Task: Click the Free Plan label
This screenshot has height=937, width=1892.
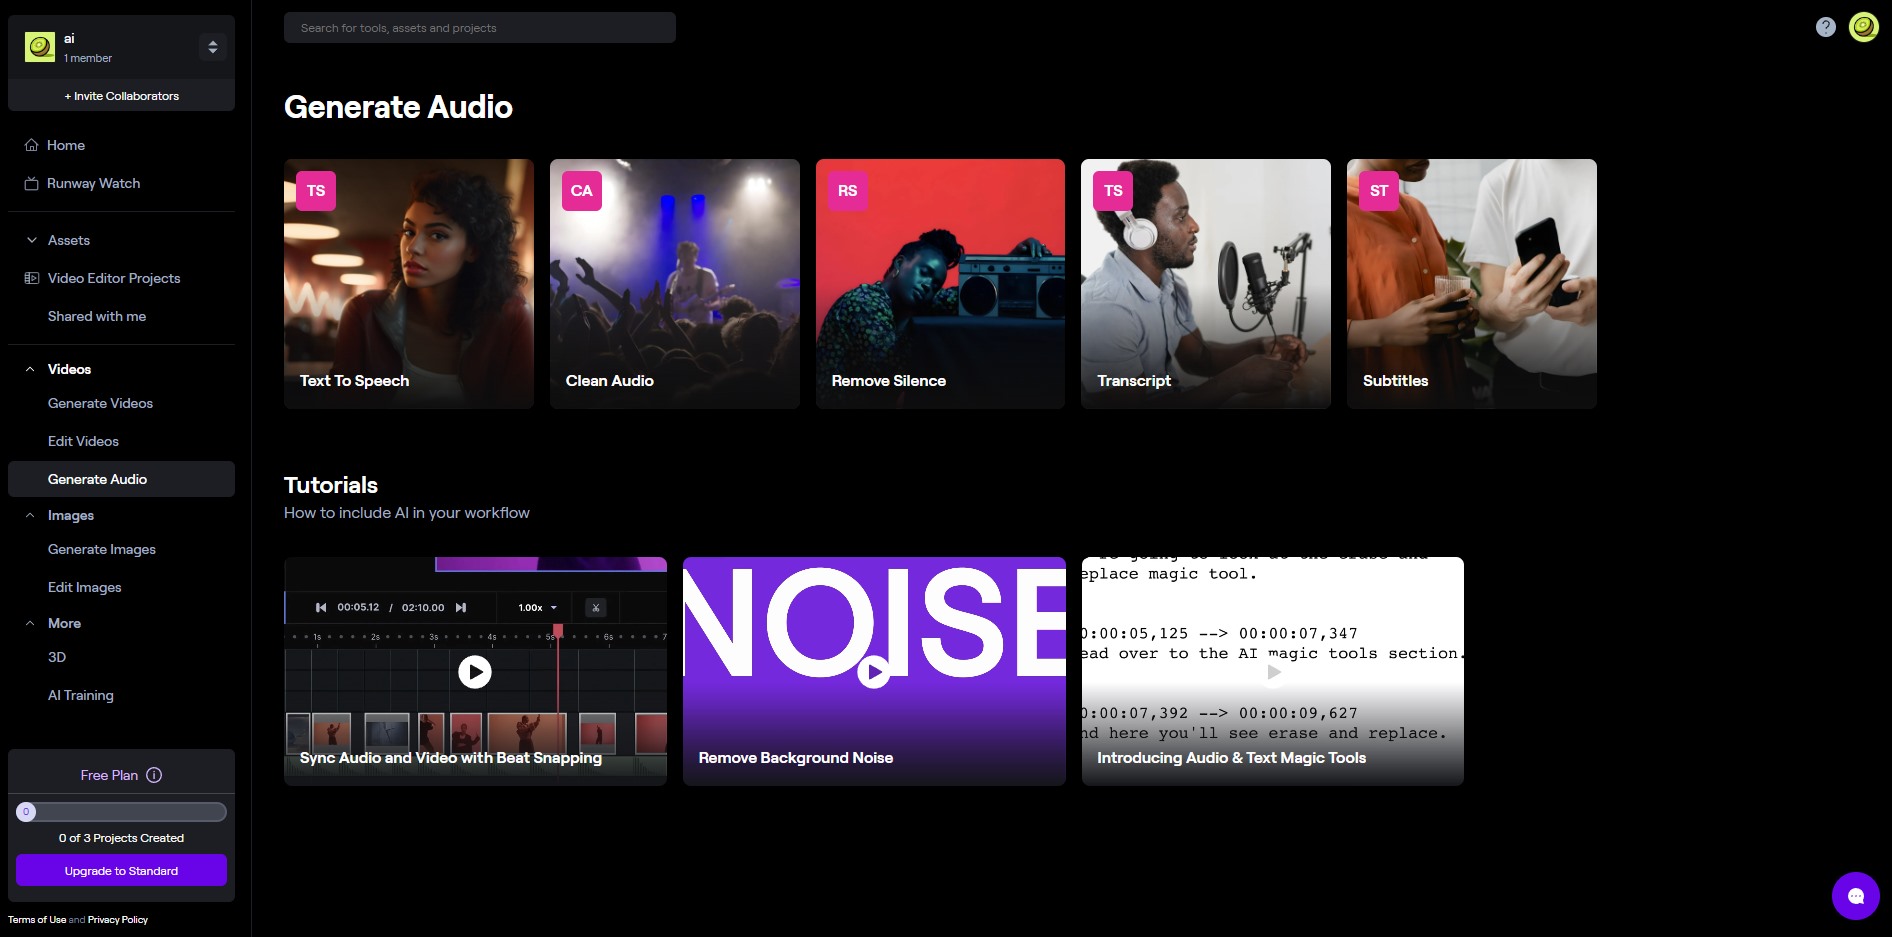Action: coord(109,775)
